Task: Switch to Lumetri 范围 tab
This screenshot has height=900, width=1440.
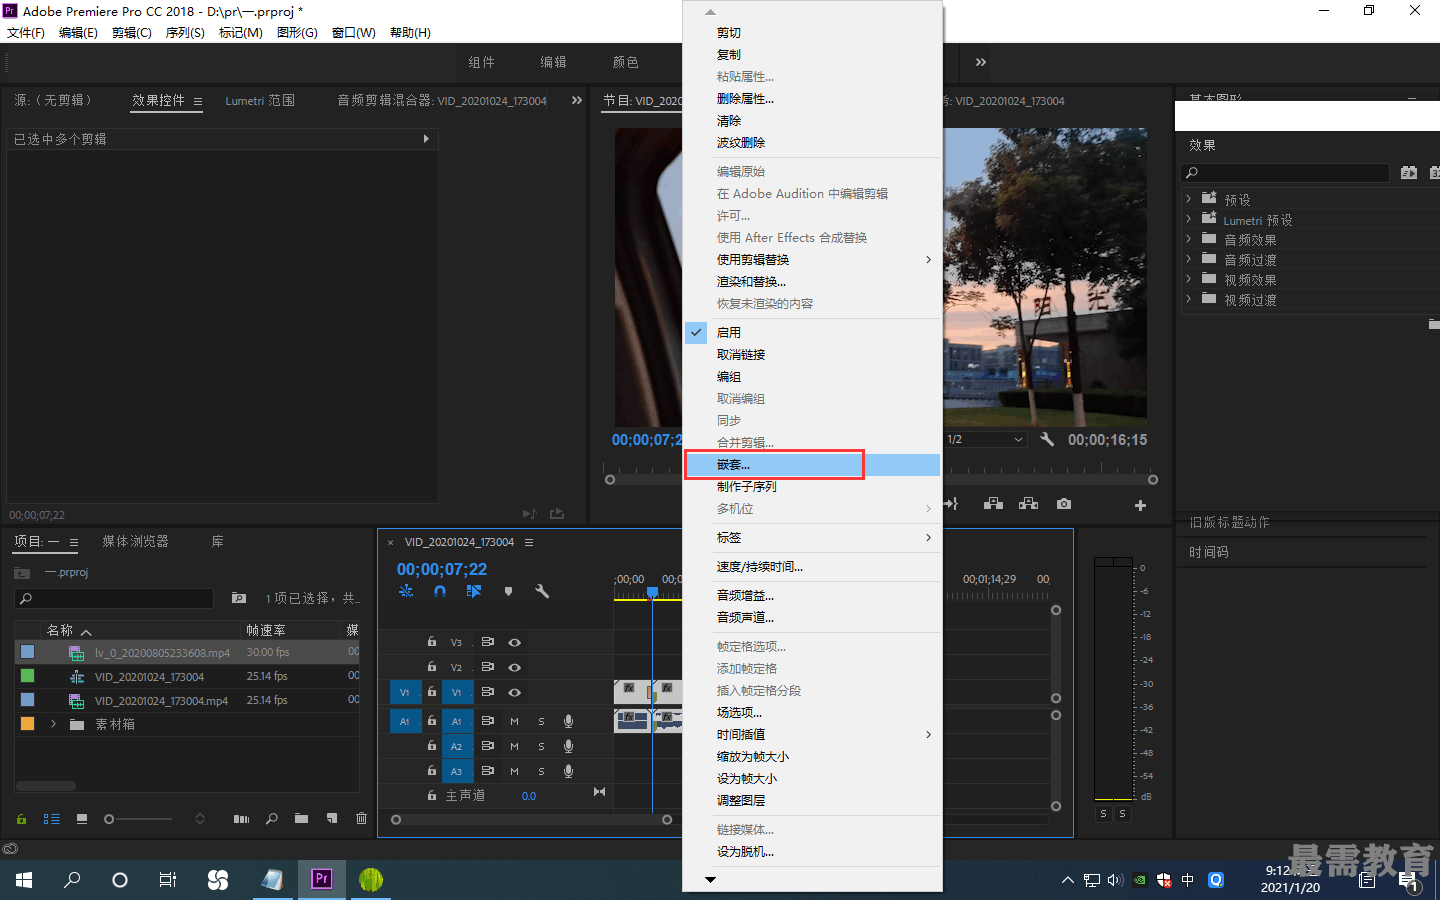Action: pyautogui.click(x=260, y=100)
